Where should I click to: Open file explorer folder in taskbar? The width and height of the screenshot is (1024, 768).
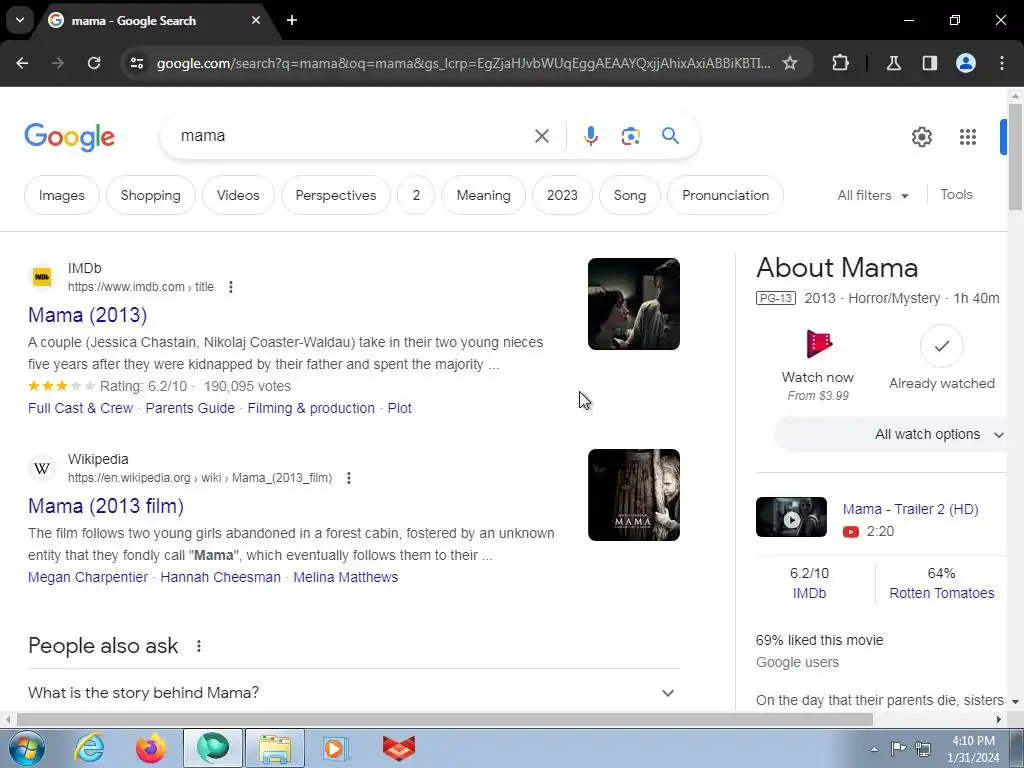tap(274, 748)
